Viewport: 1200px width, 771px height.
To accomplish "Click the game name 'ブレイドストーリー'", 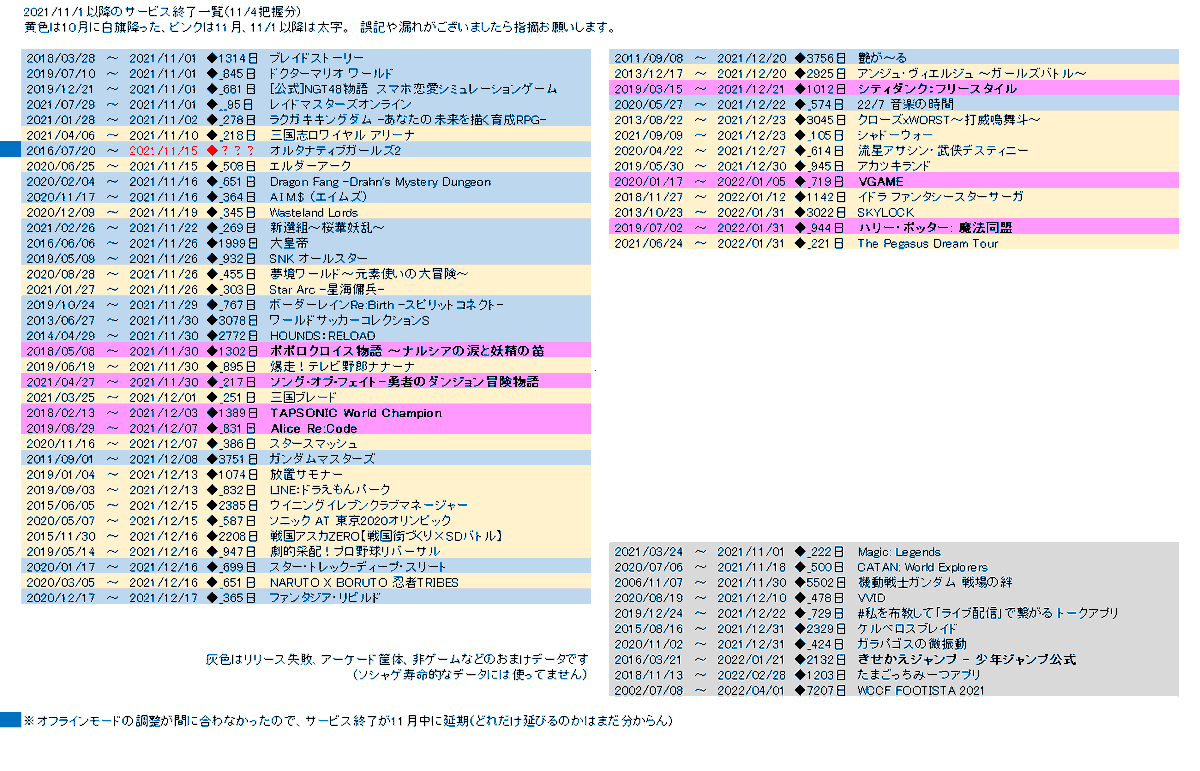I will 317,58.
